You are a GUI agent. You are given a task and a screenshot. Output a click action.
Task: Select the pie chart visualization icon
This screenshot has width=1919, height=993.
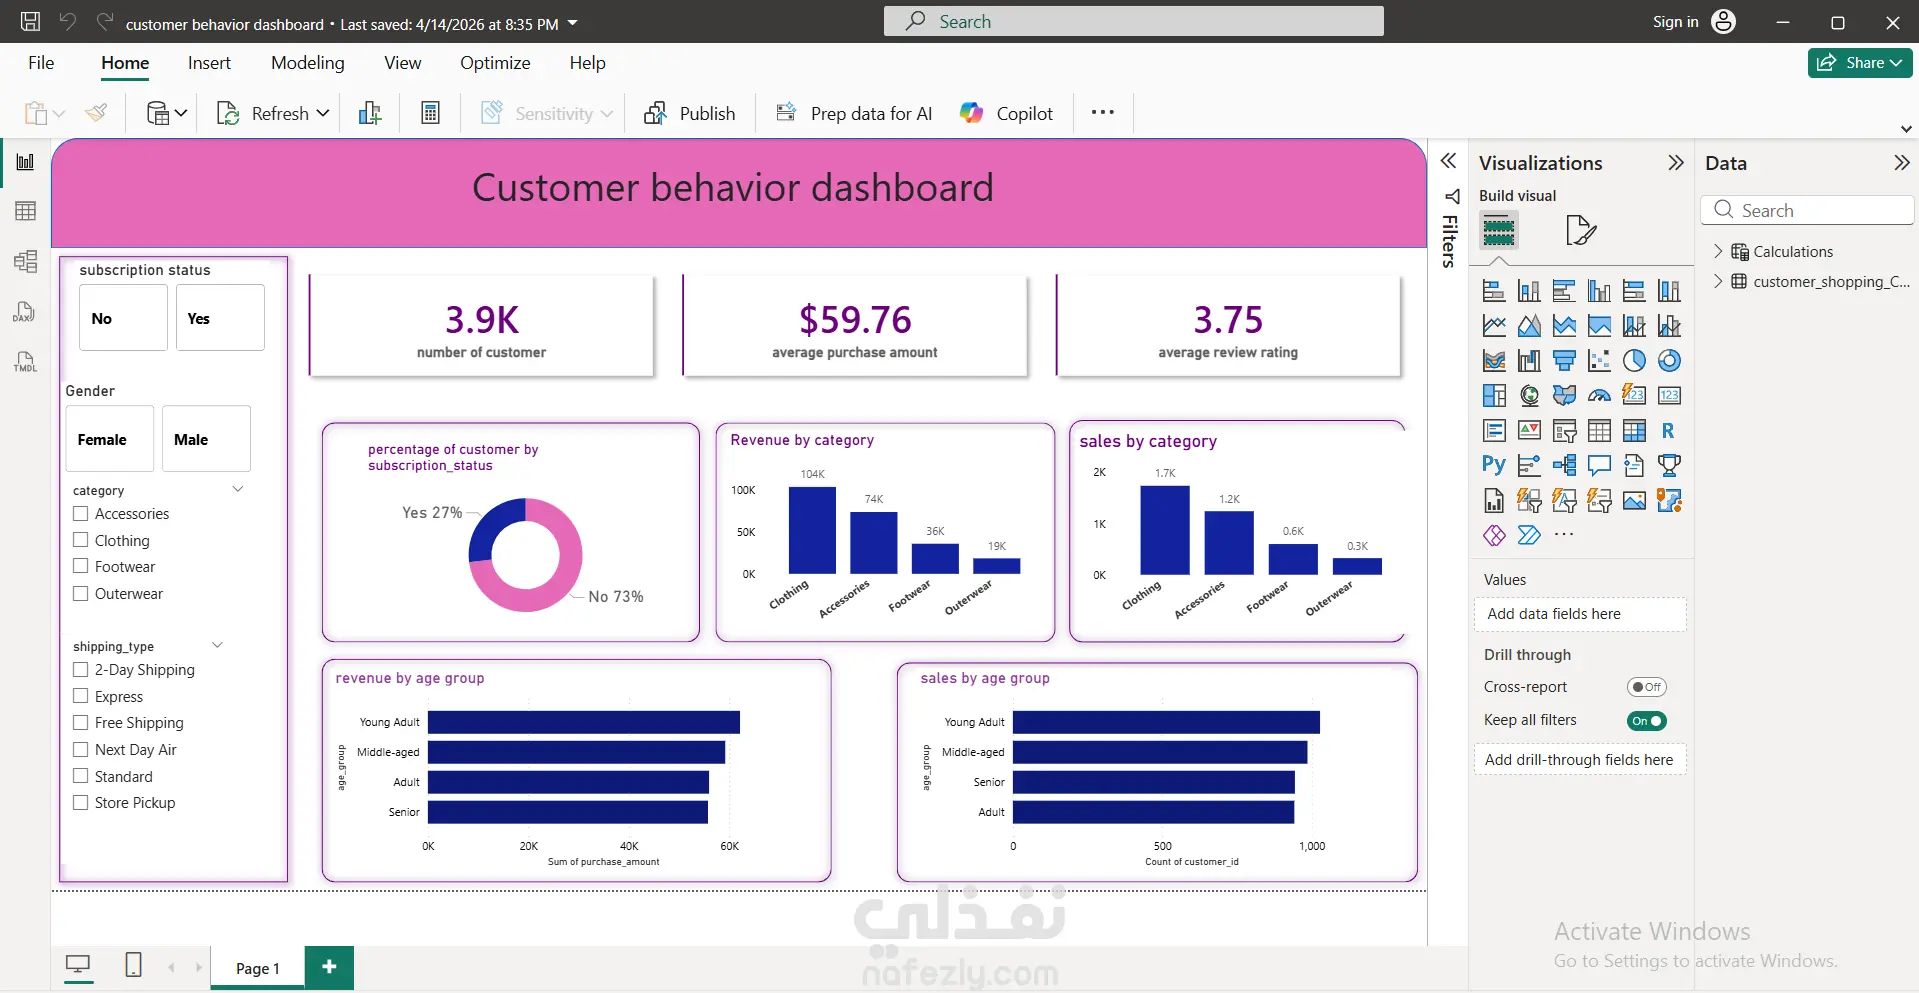point(1634,361)
